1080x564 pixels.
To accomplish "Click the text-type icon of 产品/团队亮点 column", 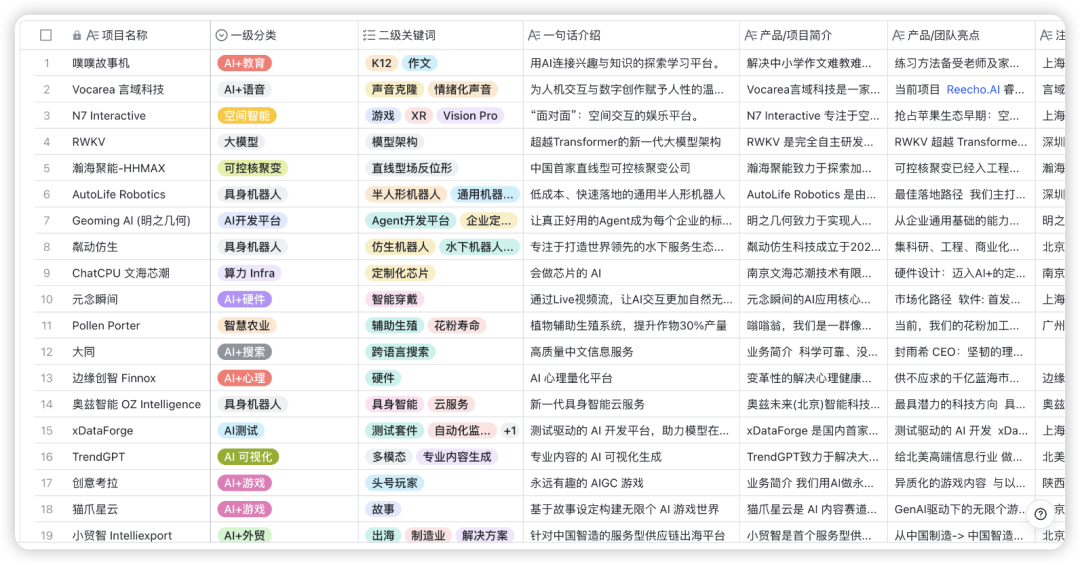I will pyautogui.click(x=898, y=35).
